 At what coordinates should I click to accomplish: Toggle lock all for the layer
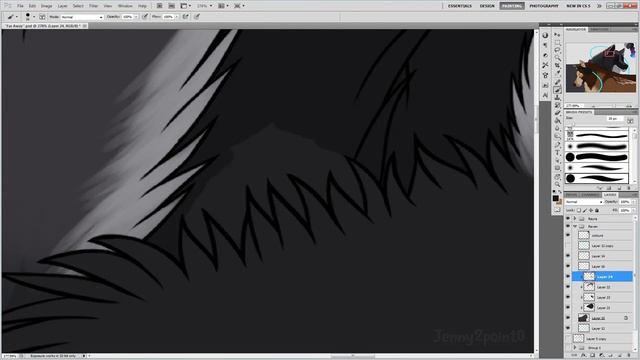(x=597, y=211)
